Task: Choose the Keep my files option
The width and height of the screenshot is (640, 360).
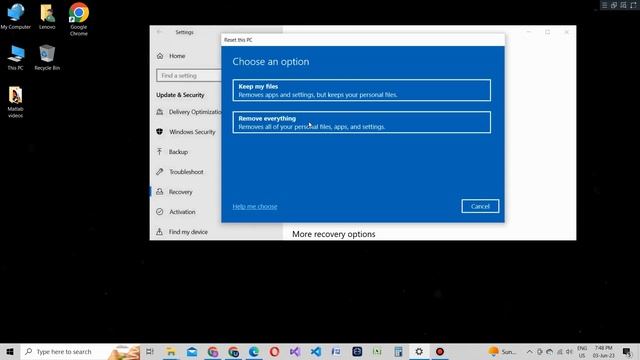Action: pos(362,90)
